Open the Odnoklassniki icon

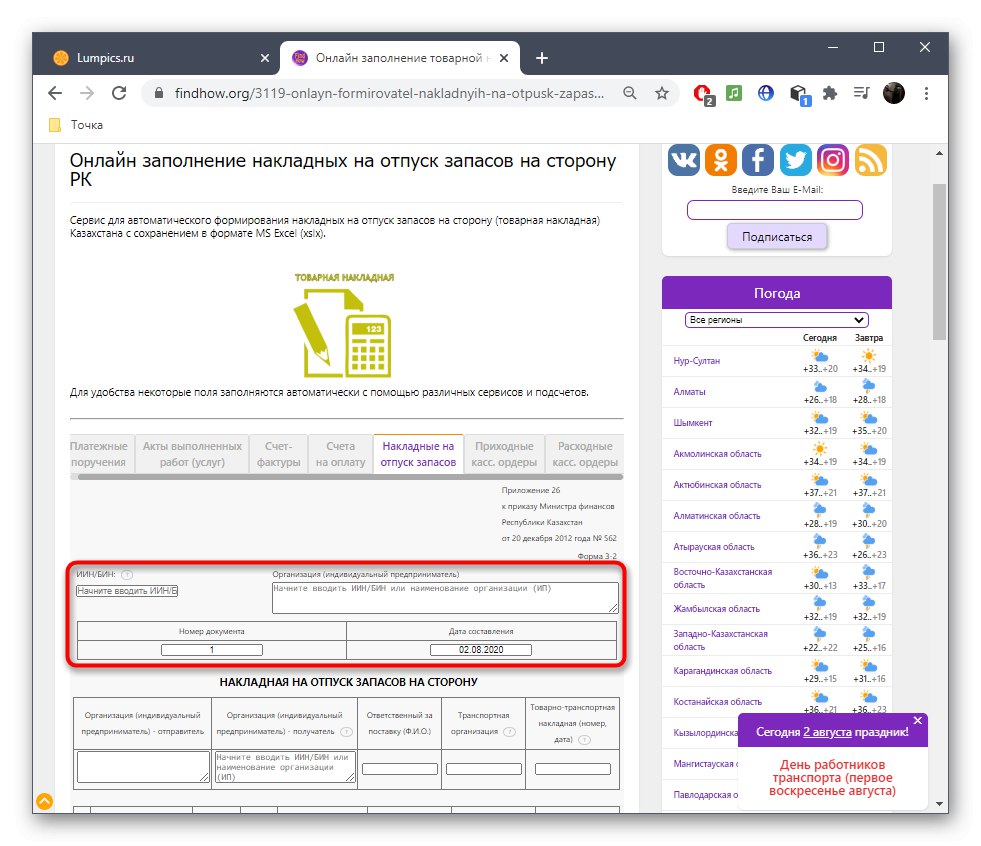coord(720,159)
